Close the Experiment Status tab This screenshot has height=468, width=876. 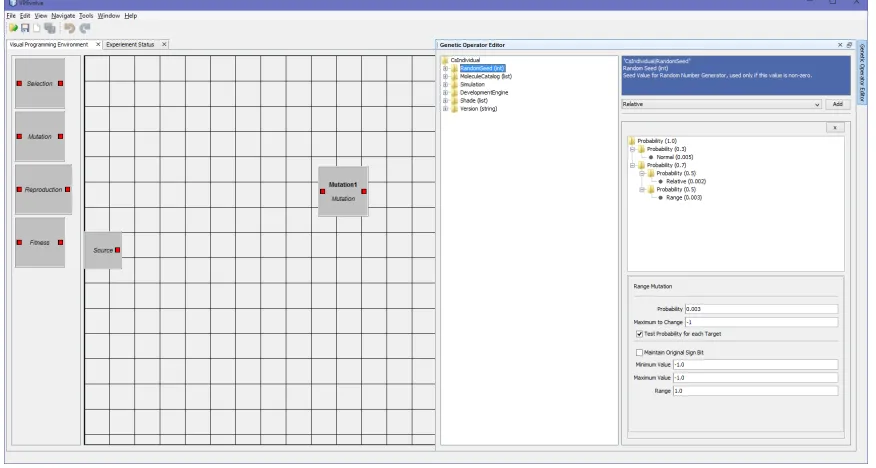pos(164,44)
